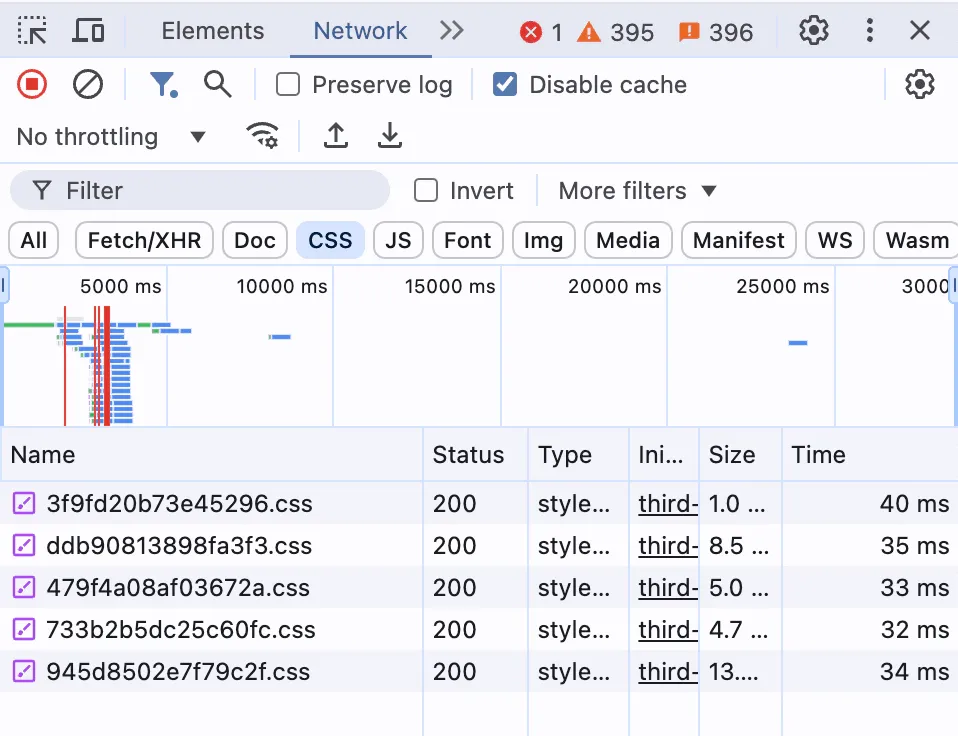Open hidden panels via double-chevron
The height and width of the screenshot is (736, 958).
coord(452,31)
